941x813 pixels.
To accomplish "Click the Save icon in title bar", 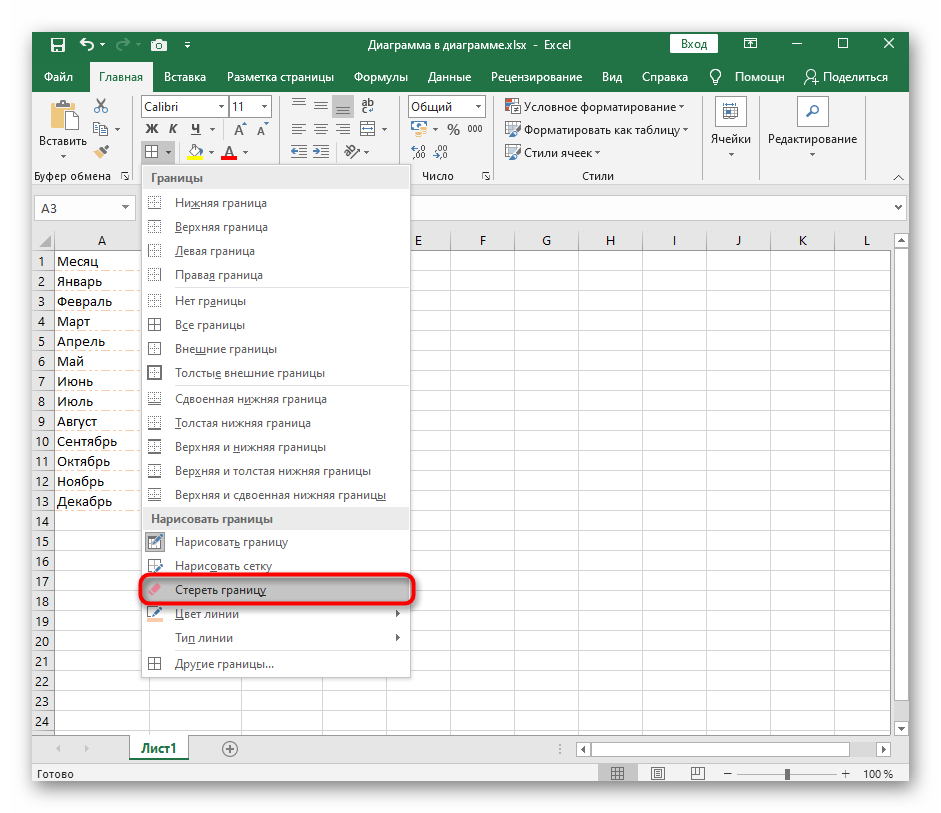I will [x=57, y=44].
